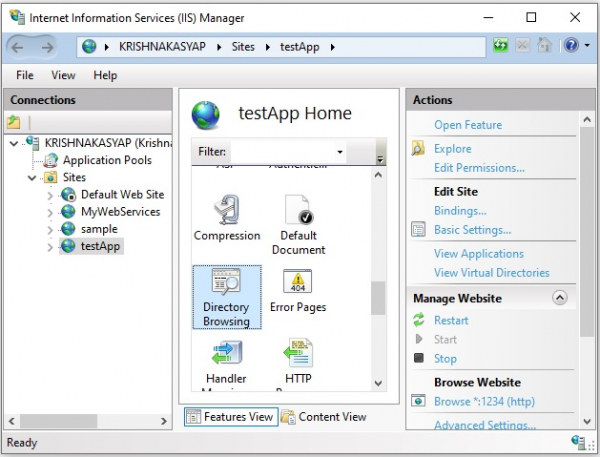
Task: Click the features list scroll up arrow
Action: pyautogui.click(x=378, y=175)
